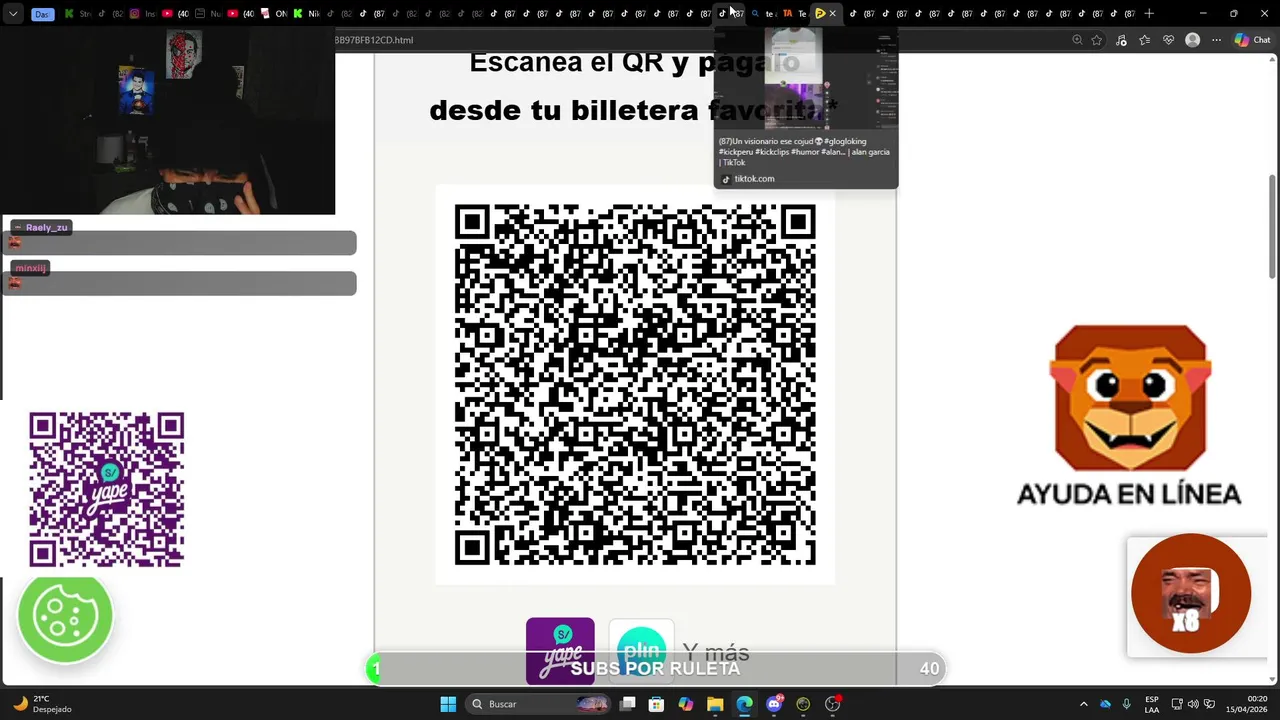Show hidden system tray icons

(x=1083, y=704)
